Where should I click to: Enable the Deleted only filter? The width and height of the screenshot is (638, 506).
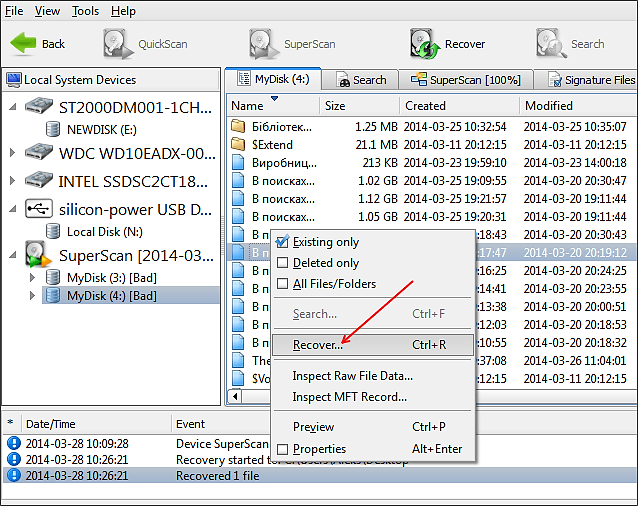pyautogui.click(x=282, y=263)
